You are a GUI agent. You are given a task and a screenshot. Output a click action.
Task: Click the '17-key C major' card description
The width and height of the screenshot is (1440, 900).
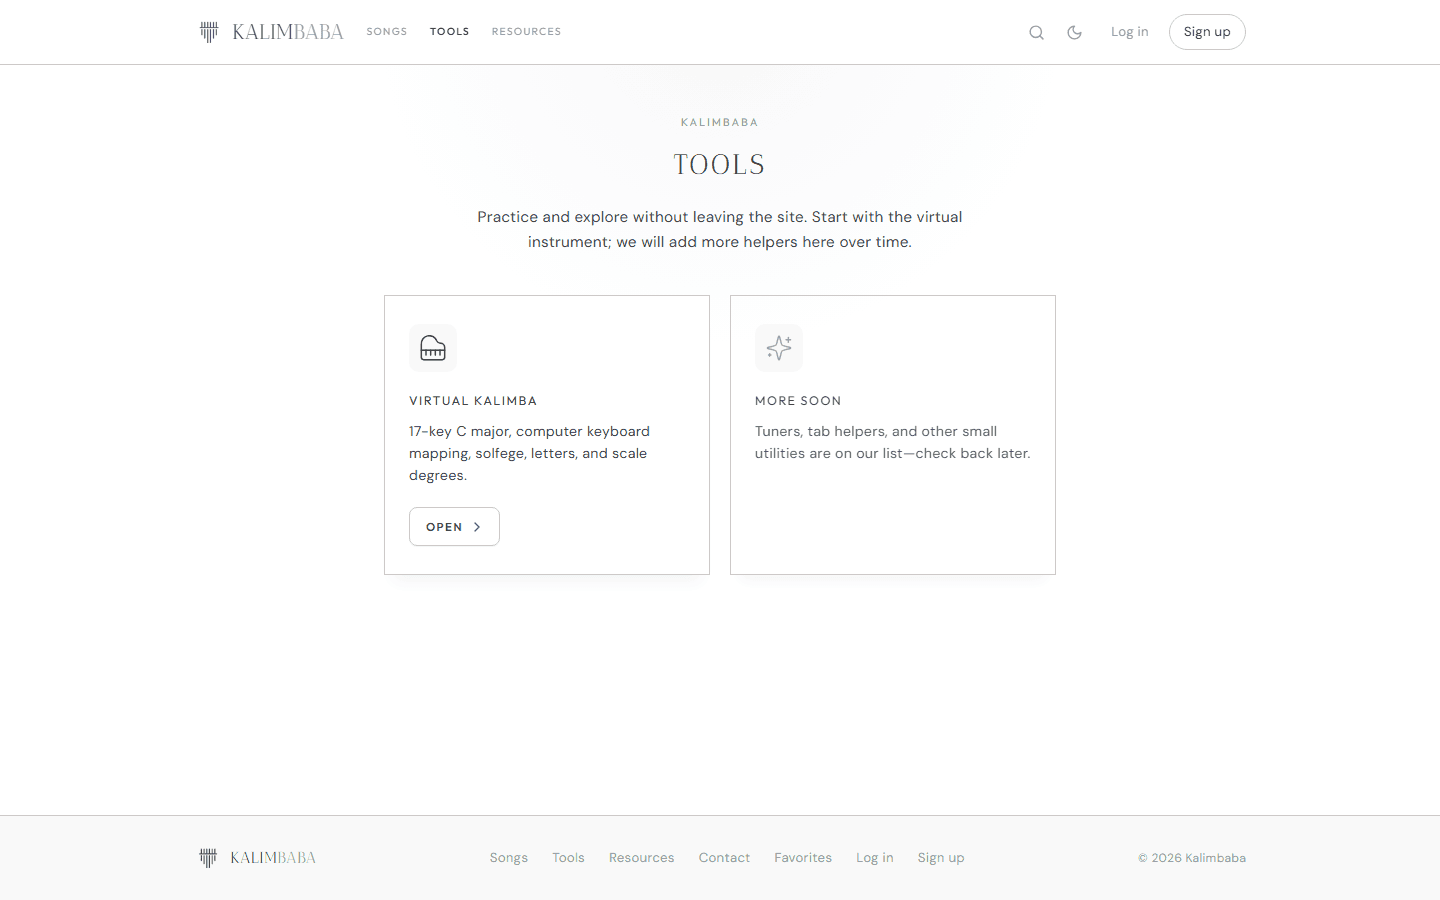[x=530, y=453]
